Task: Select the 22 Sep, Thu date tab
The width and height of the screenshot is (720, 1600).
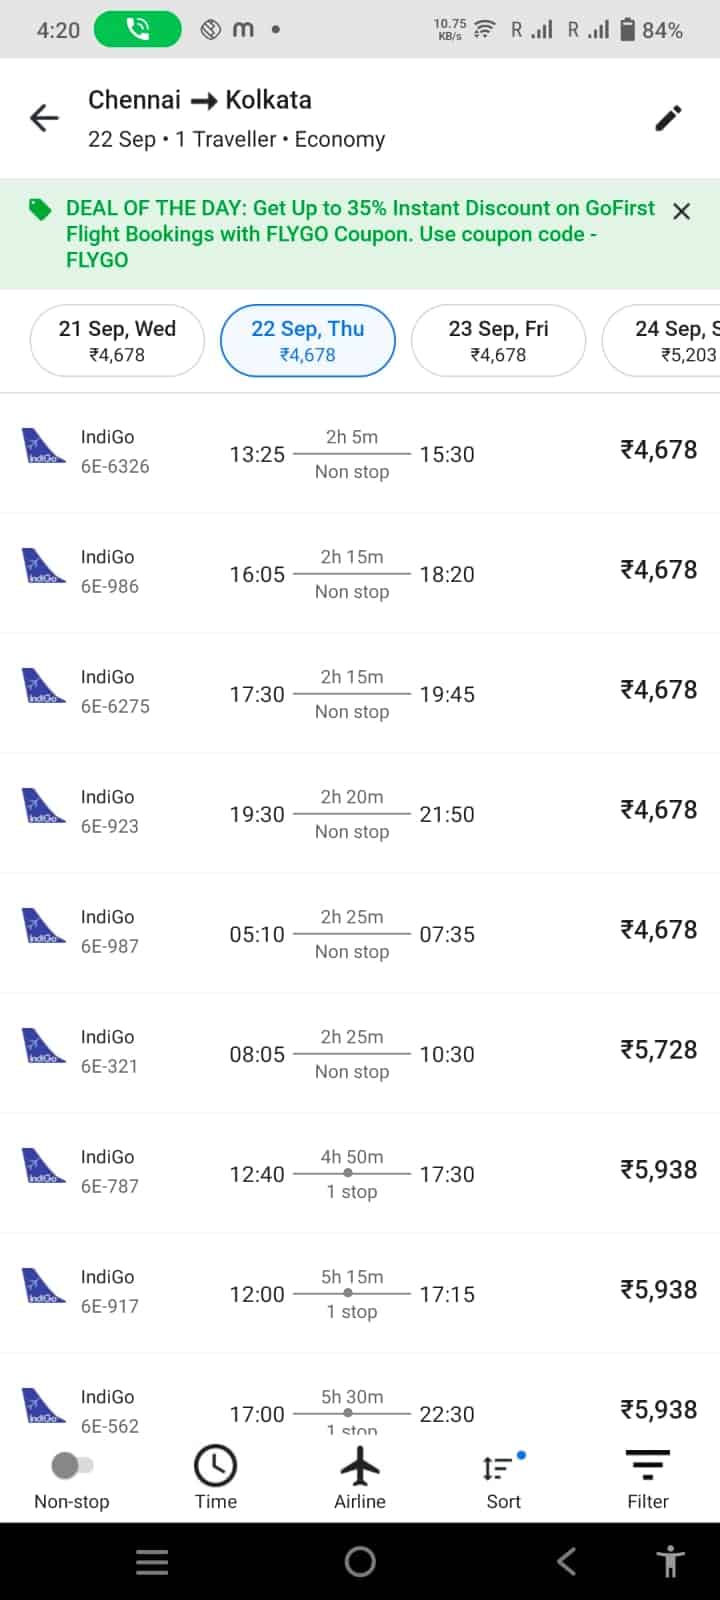Action: (308, 341)
